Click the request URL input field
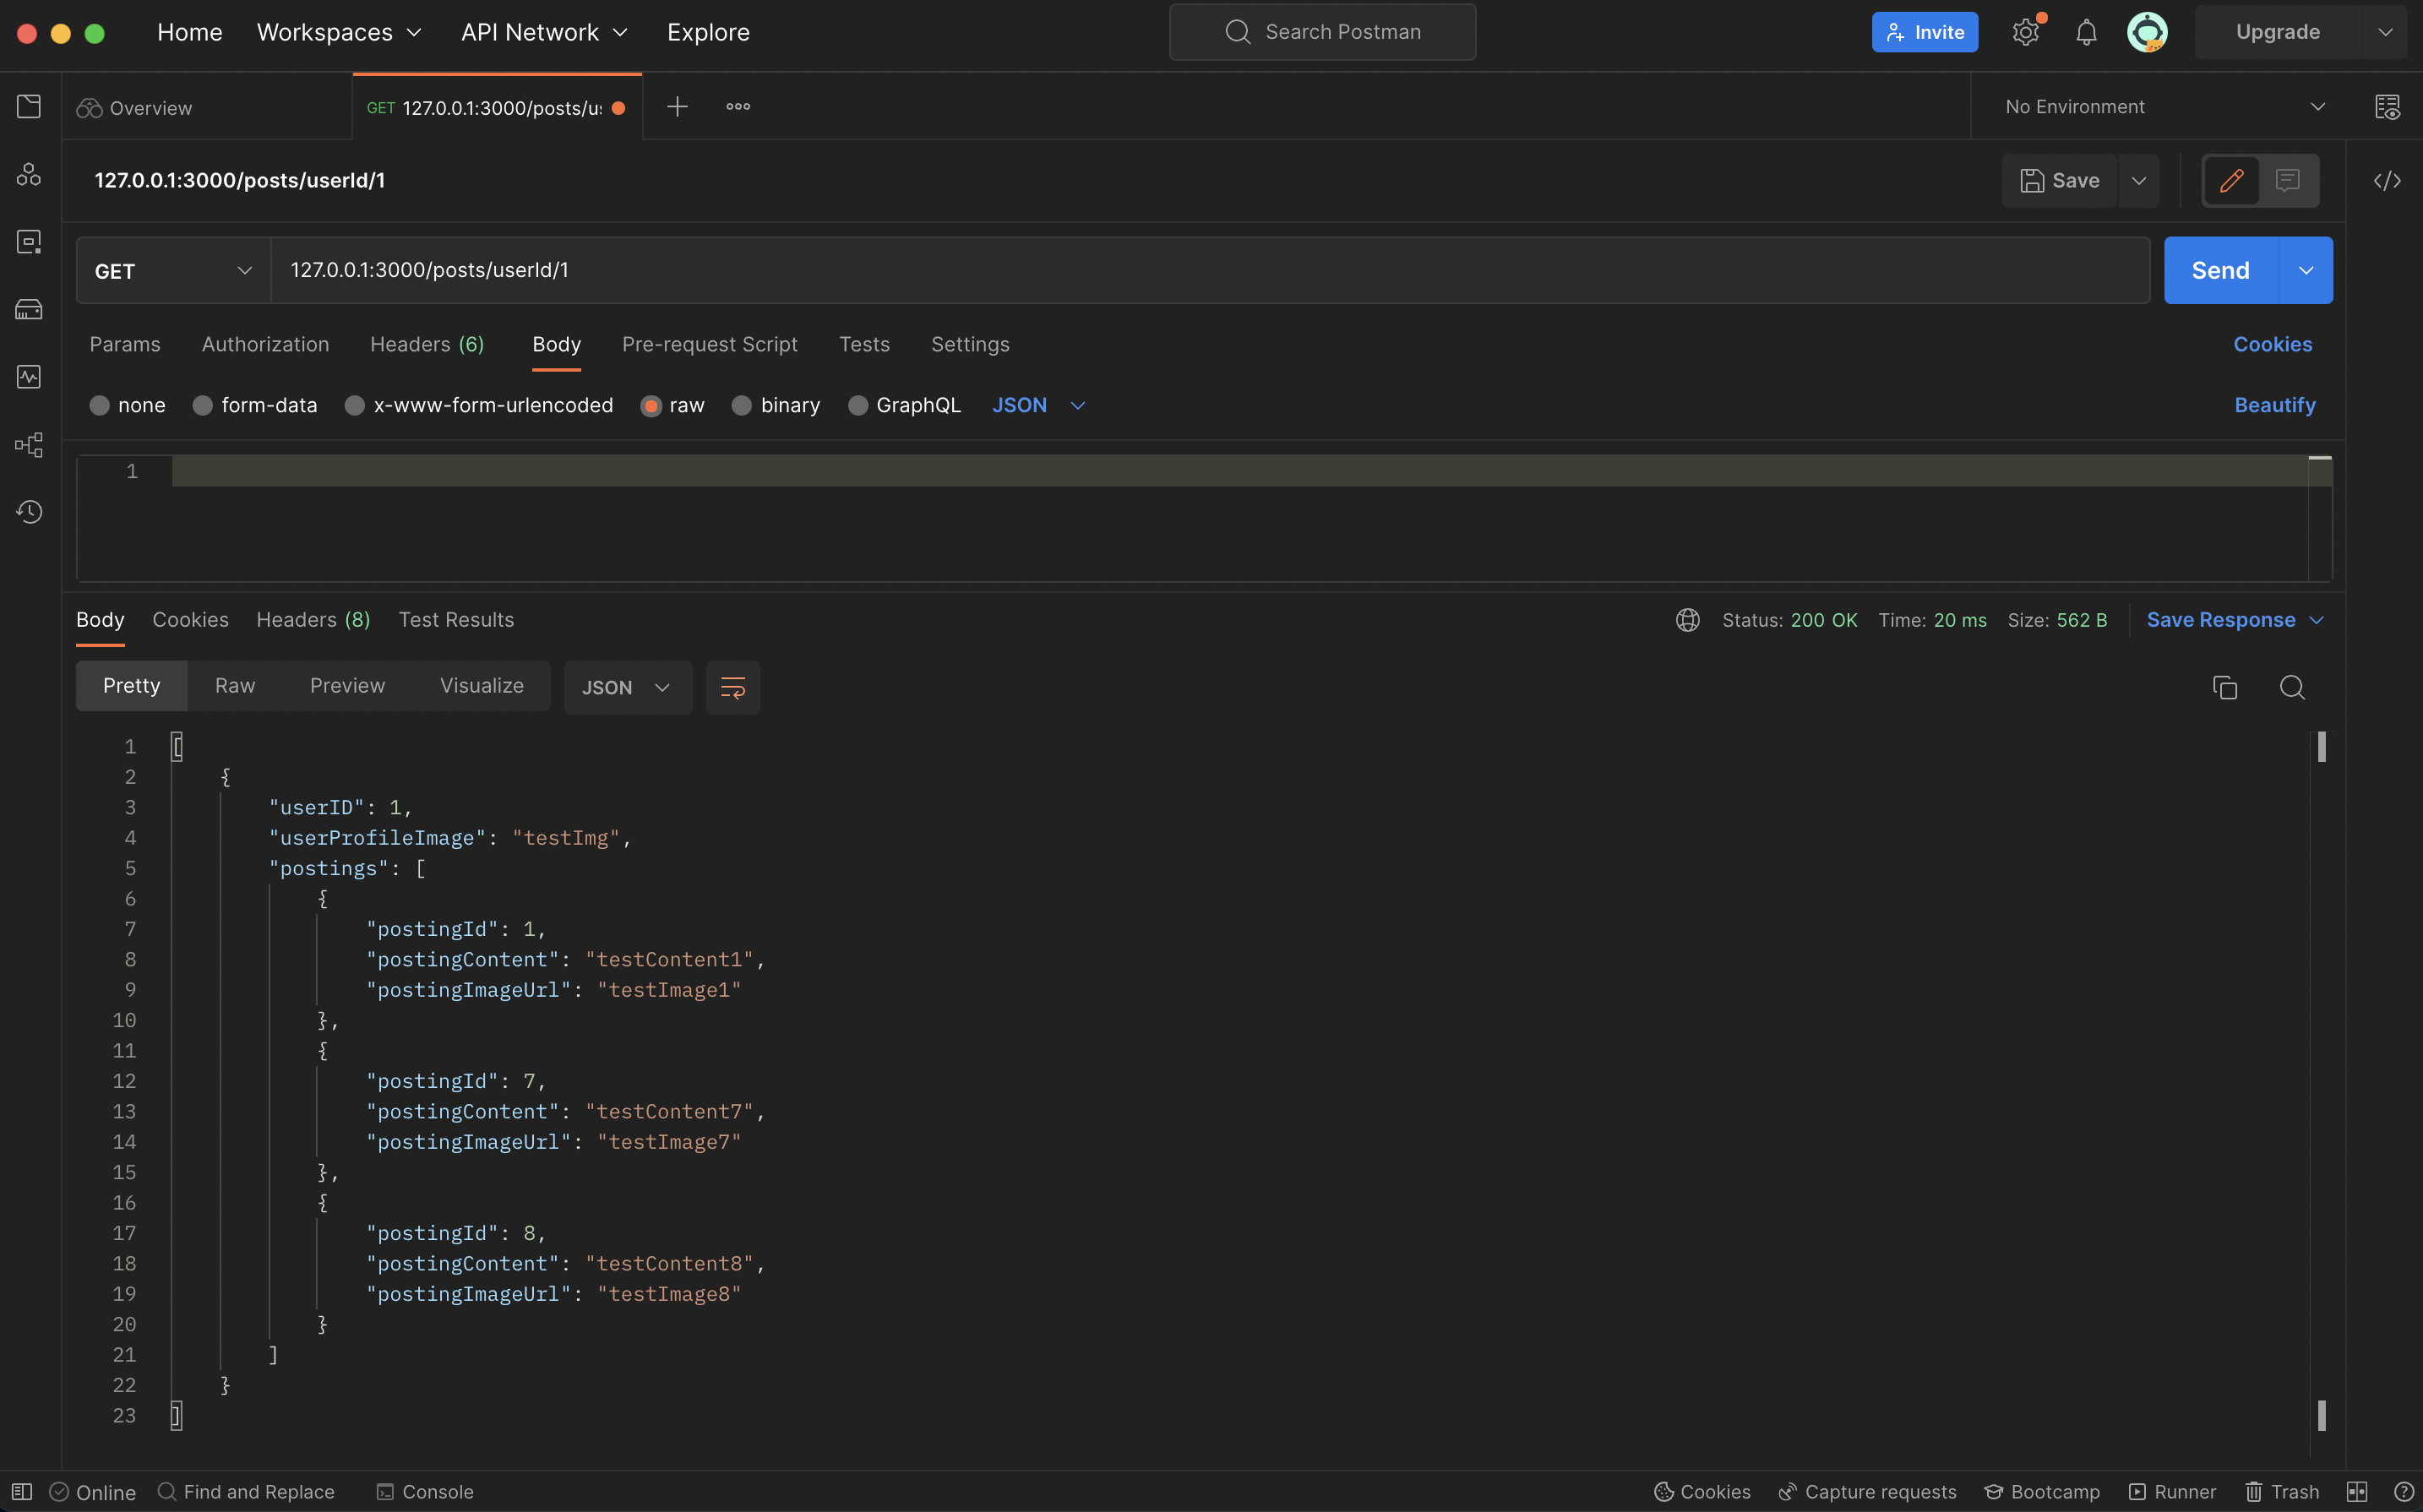The image size is (2423, 1512). [1200, 271]
